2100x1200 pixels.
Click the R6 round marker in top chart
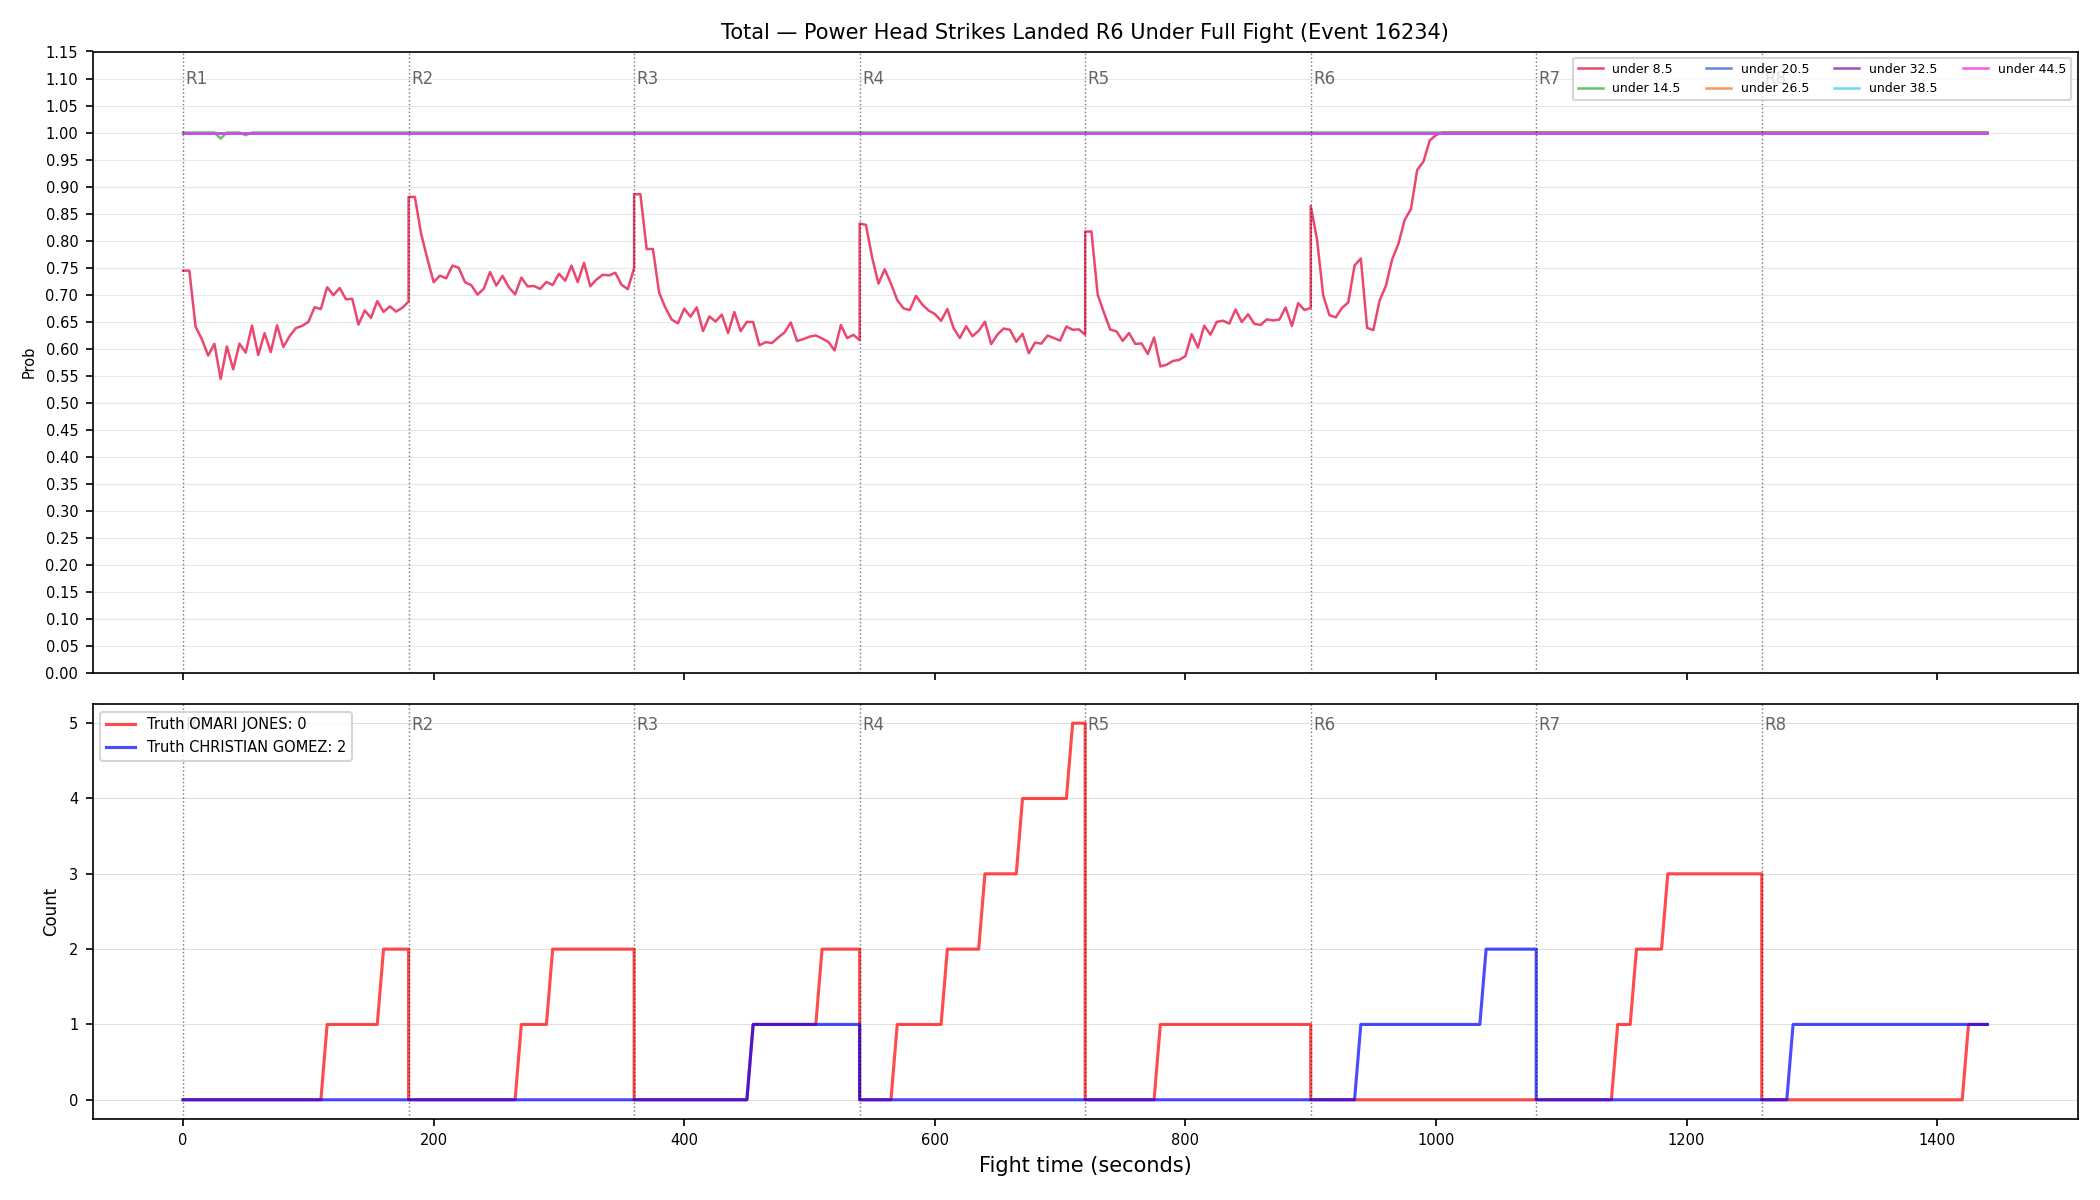tap(1324, 78)
